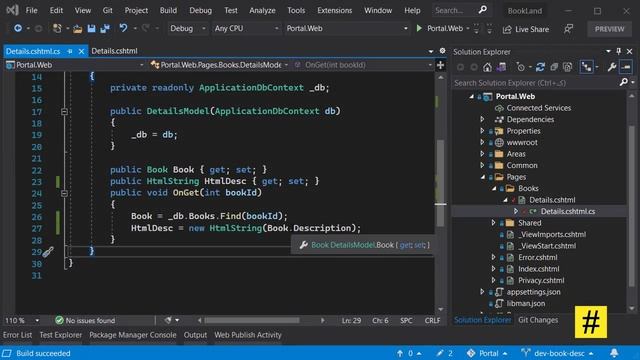Close the Details.cshtml.cs tab
The image size is (640, 360).
point(81,51)
